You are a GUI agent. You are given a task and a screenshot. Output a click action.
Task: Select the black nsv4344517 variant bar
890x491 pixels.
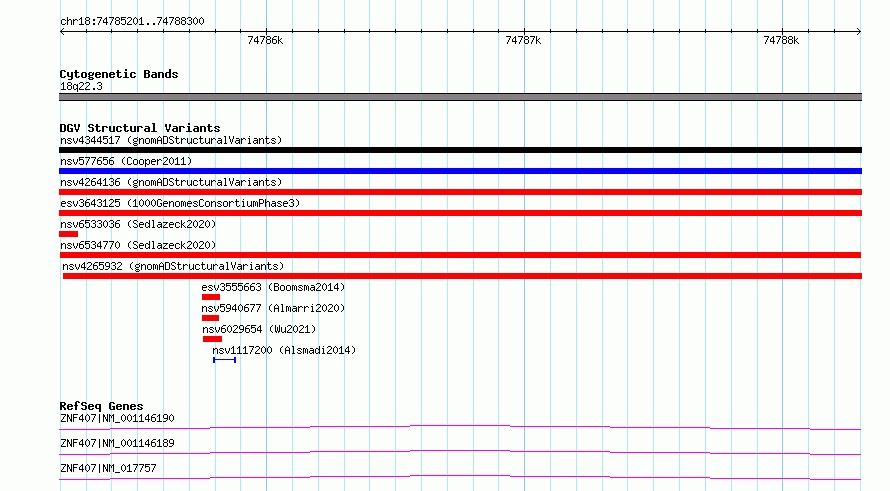[460, 150]
